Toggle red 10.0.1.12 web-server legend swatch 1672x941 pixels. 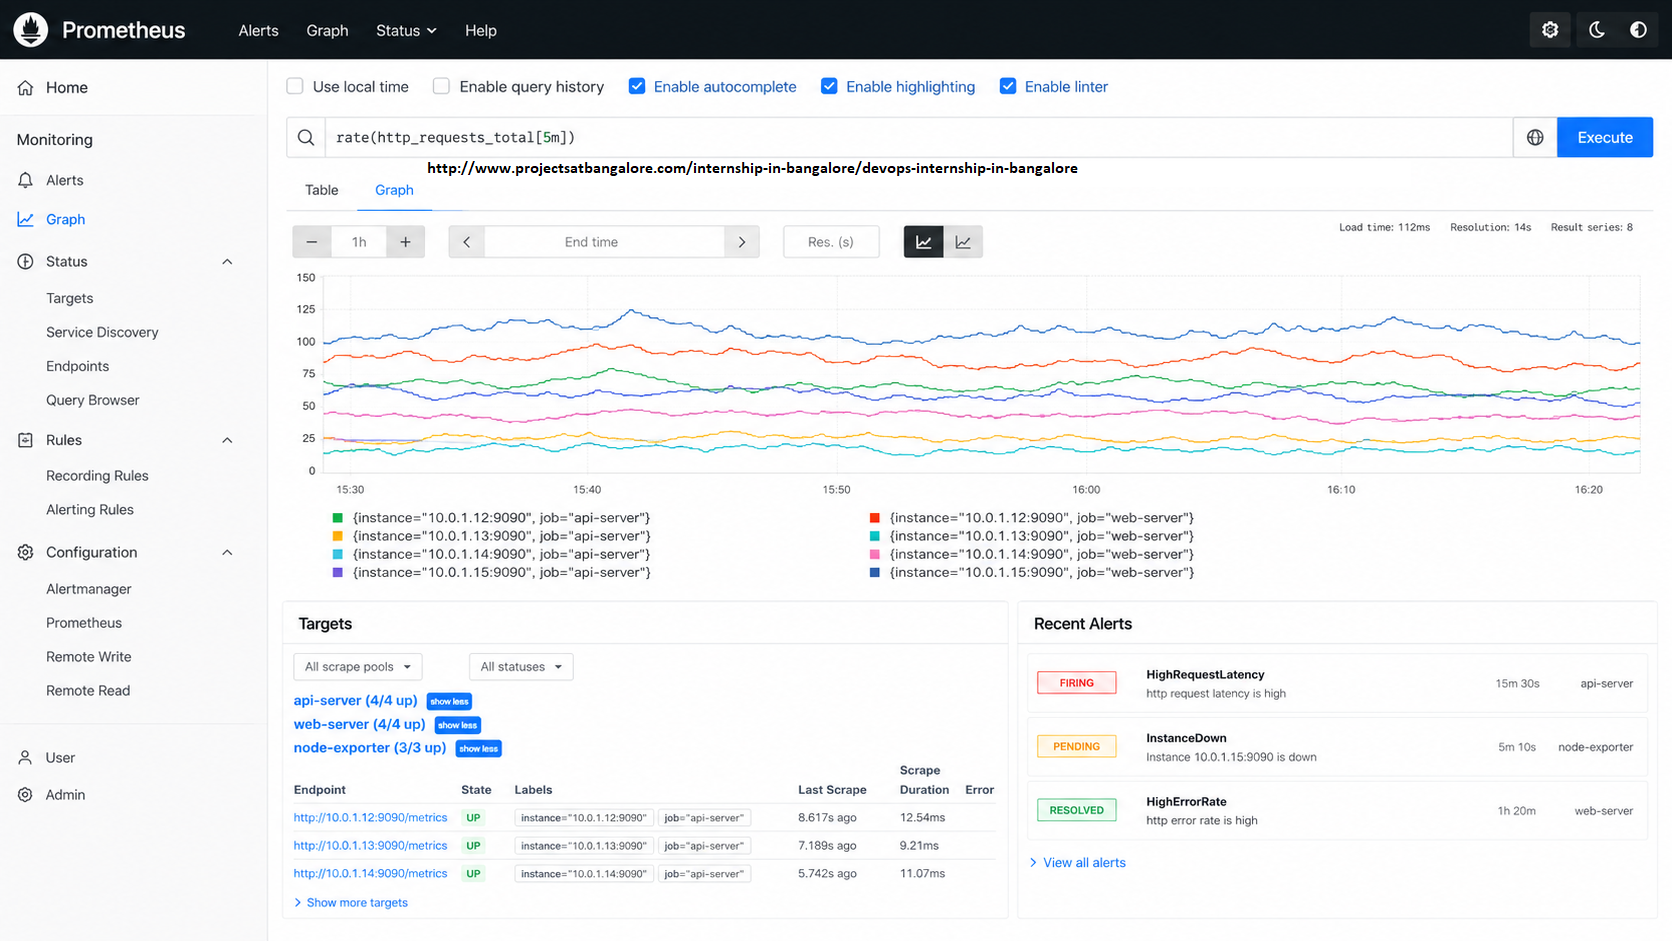(x=875, y=518)
